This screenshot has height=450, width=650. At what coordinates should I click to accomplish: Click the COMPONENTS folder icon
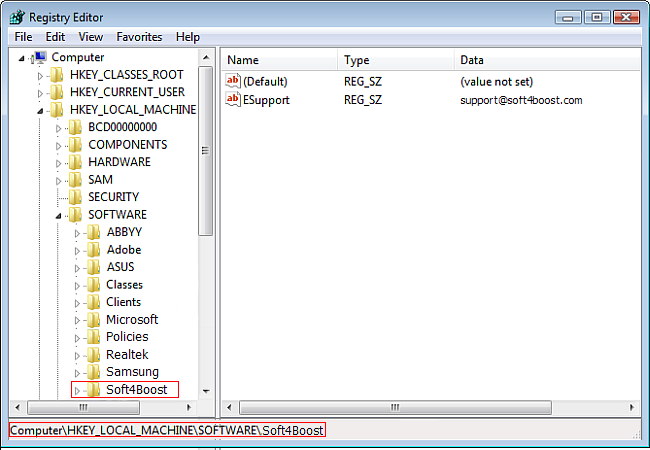click(x=75, y=145)
